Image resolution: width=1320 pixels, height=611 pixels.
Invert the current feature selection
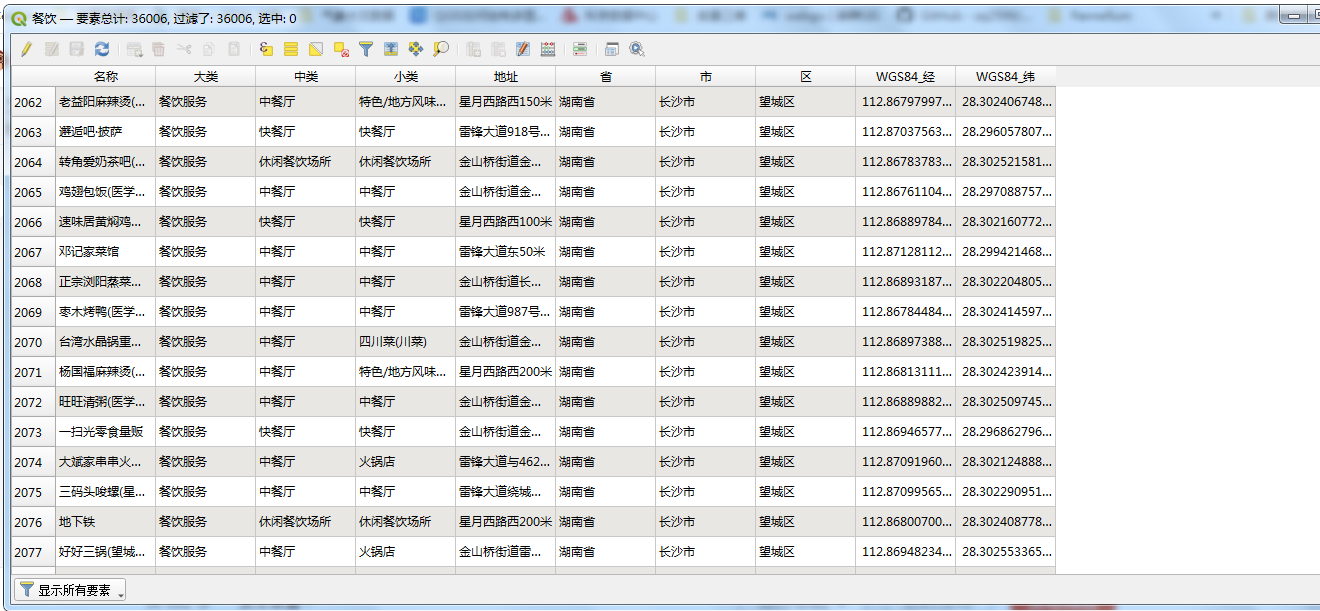coord(316,49)
